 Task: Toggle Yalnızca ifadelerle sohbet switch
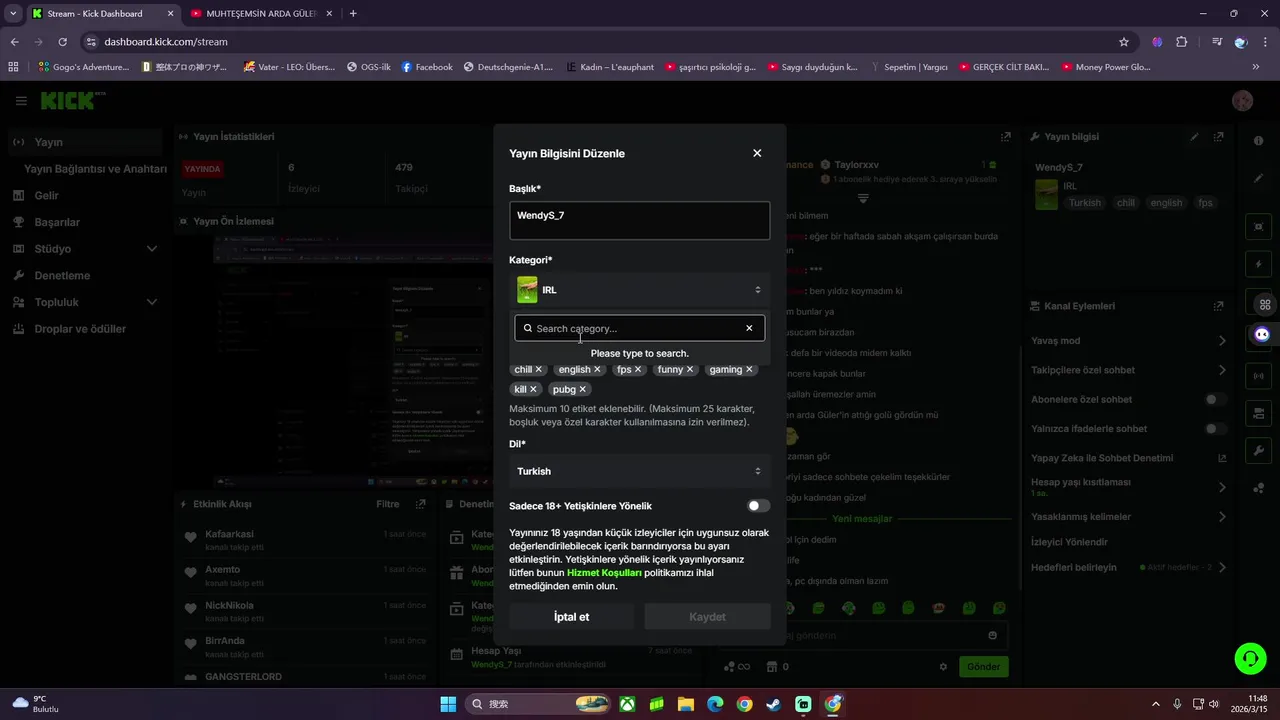[x=1215, y=429]
